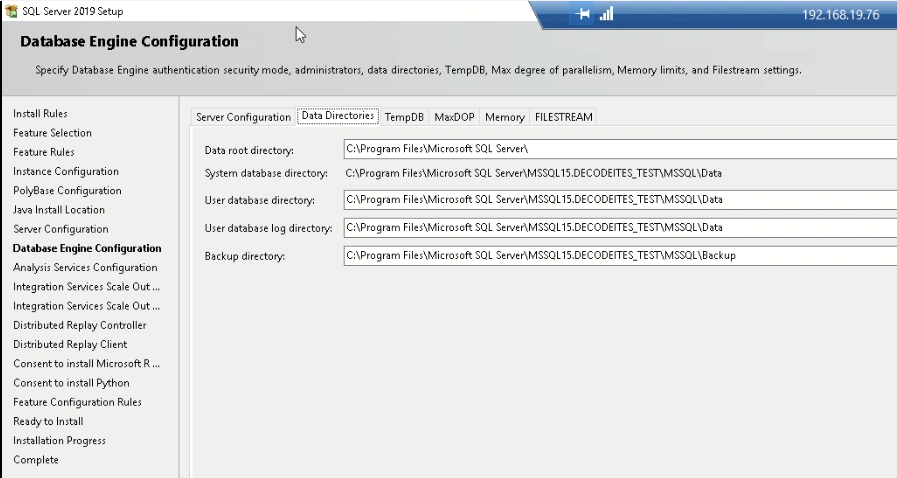Click into the User database log directory field
Image resolution: width=897 pixels, height=478 pixels.
coord(620,228)
